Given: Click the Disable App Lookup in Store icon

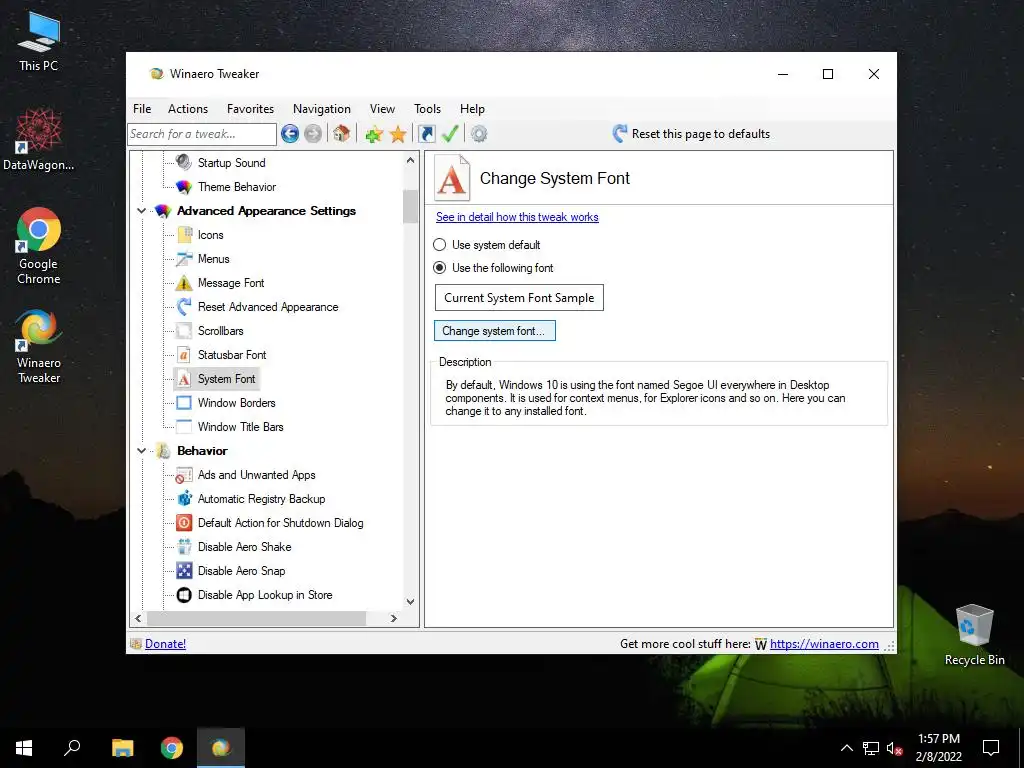Looking at the screenshot, I should tap(184, 595).
